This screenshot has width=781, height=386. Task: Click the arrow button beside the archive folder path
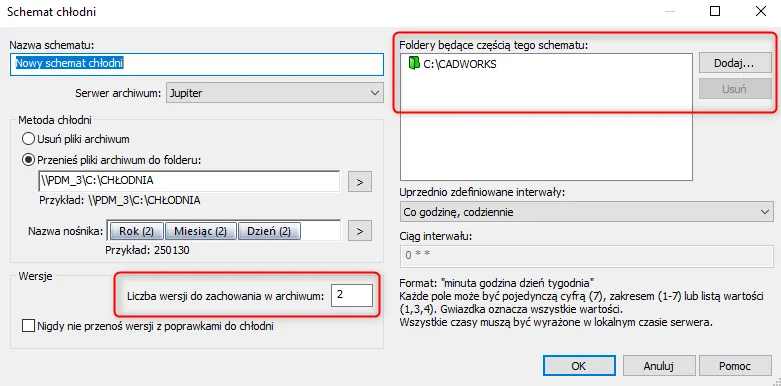[x=360, y=182]
